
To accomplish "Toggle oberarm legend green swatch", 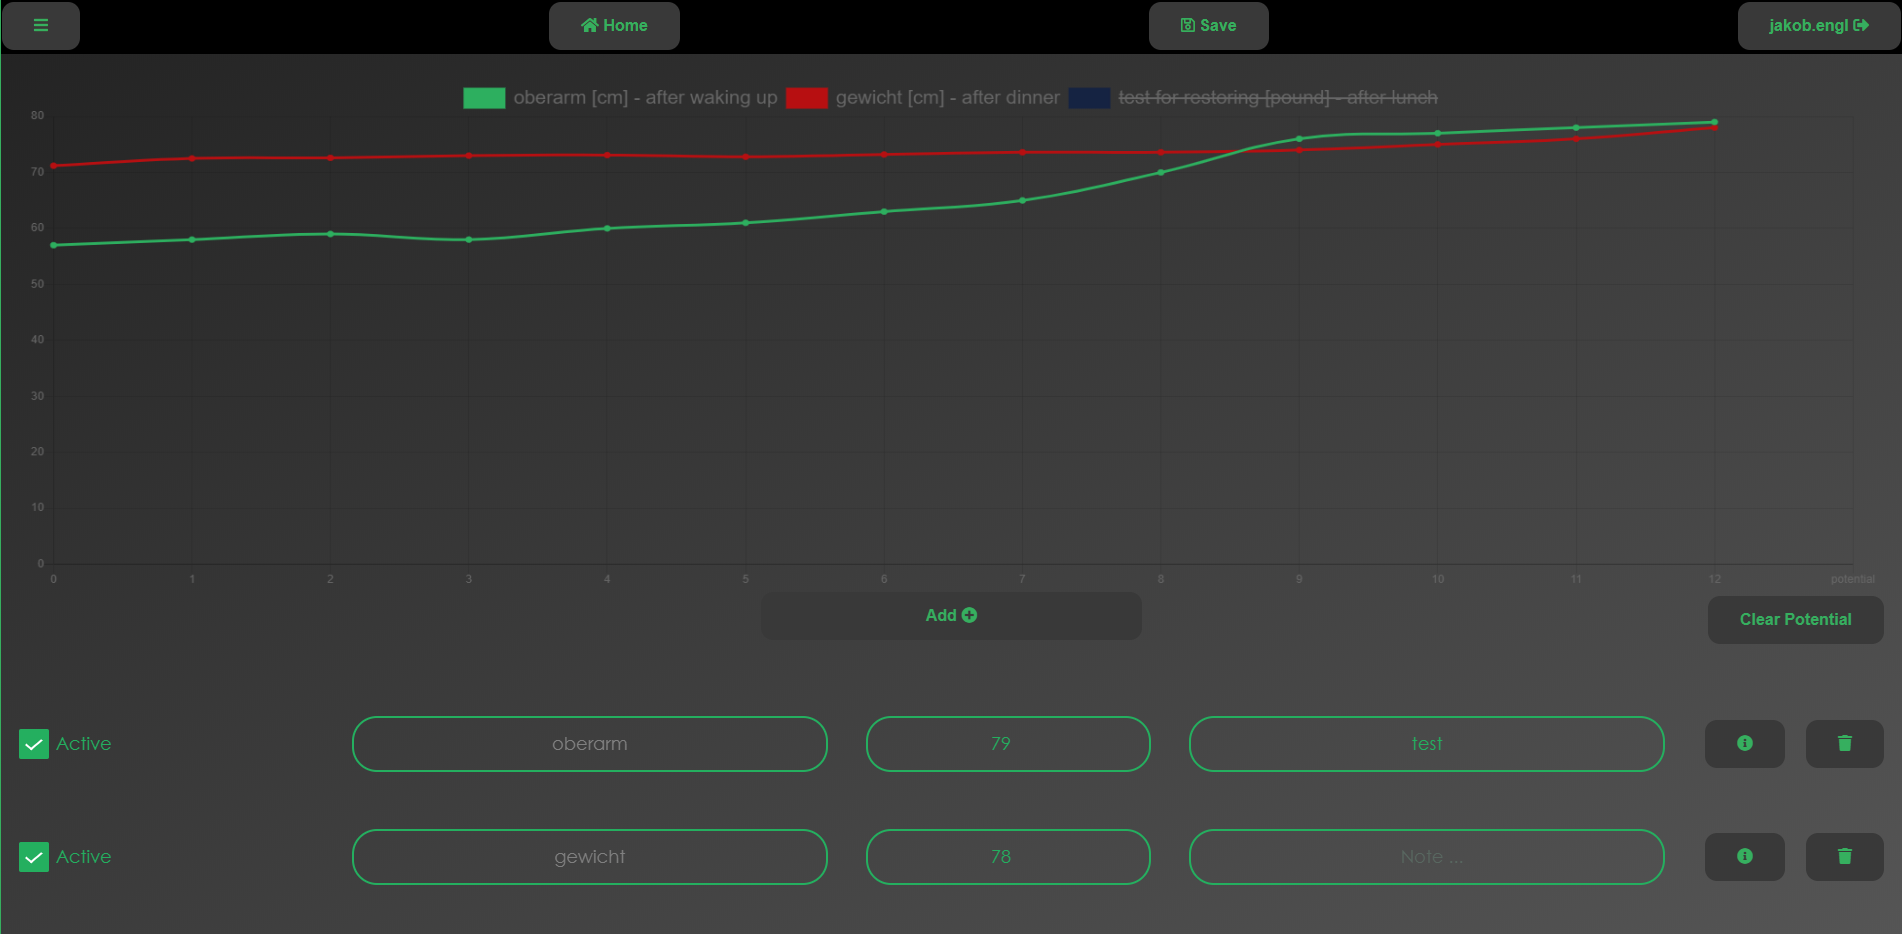I will click(484, 98).
